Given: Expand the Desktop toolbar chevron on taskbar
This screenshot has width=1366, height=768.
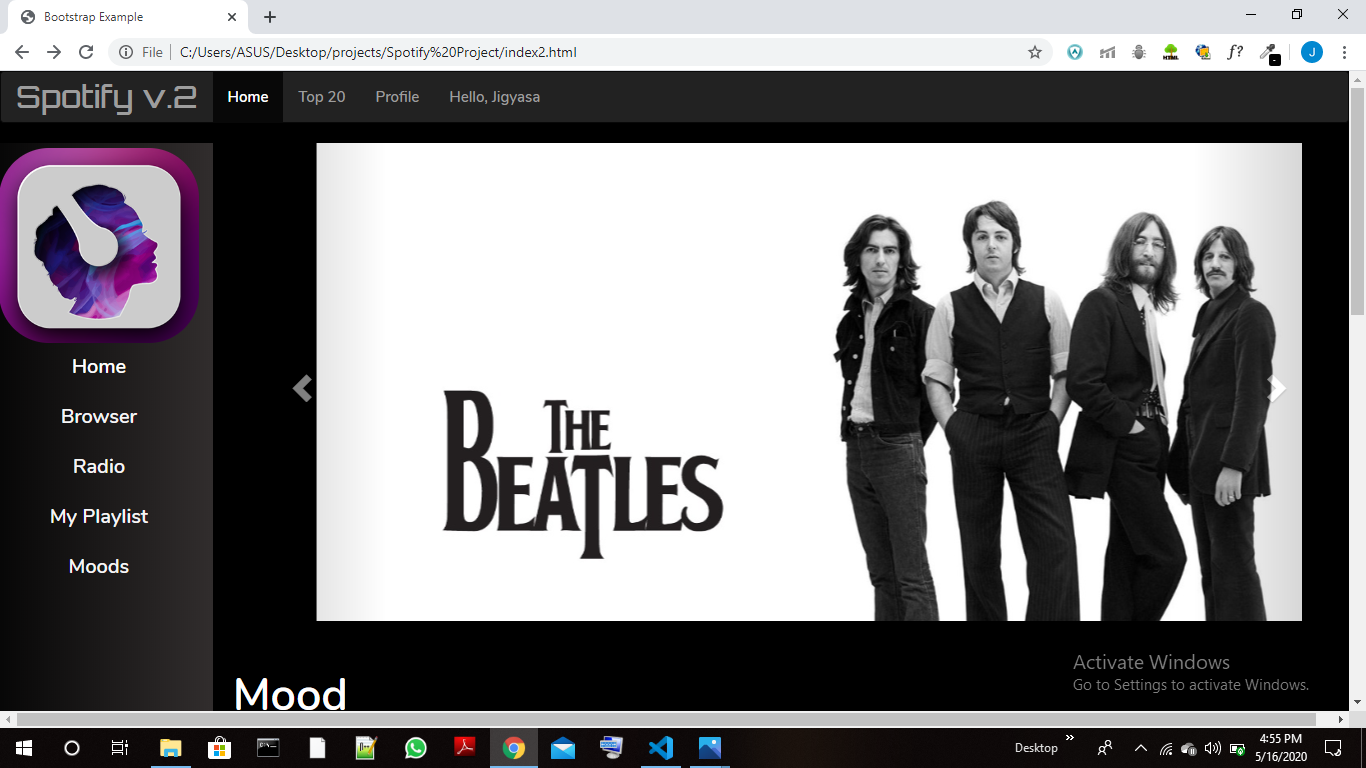Looking at the screenshot, I should 1070,738.
